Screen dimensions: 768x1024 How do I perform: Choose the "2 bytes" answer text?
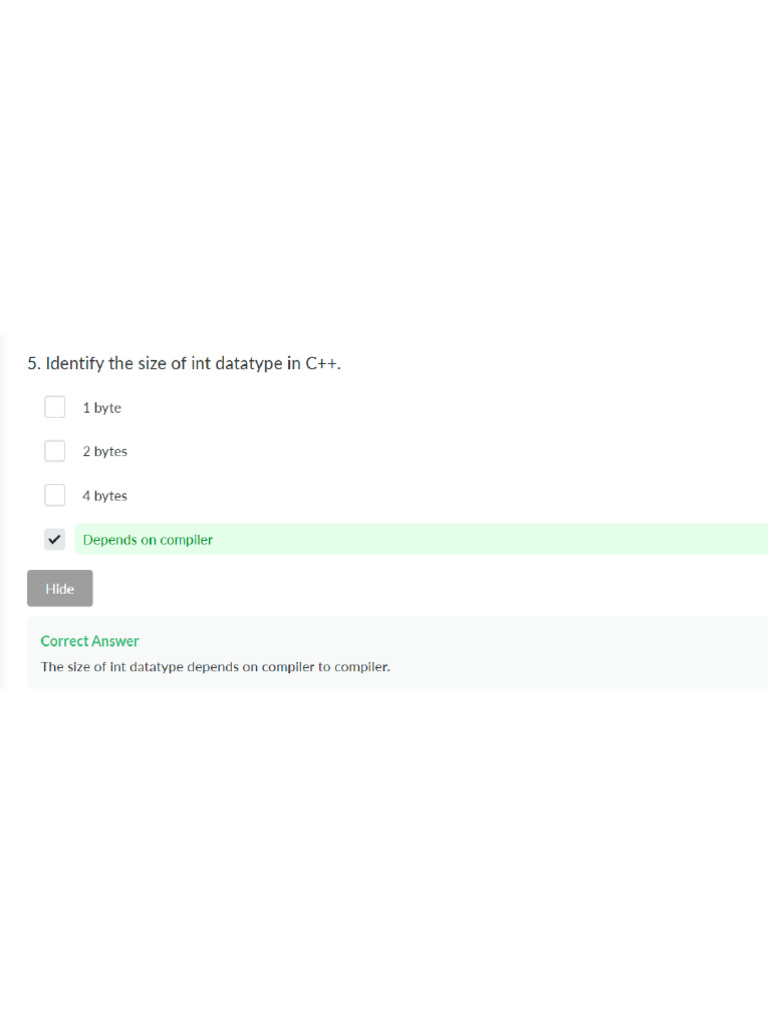click(x=105, y=452)
